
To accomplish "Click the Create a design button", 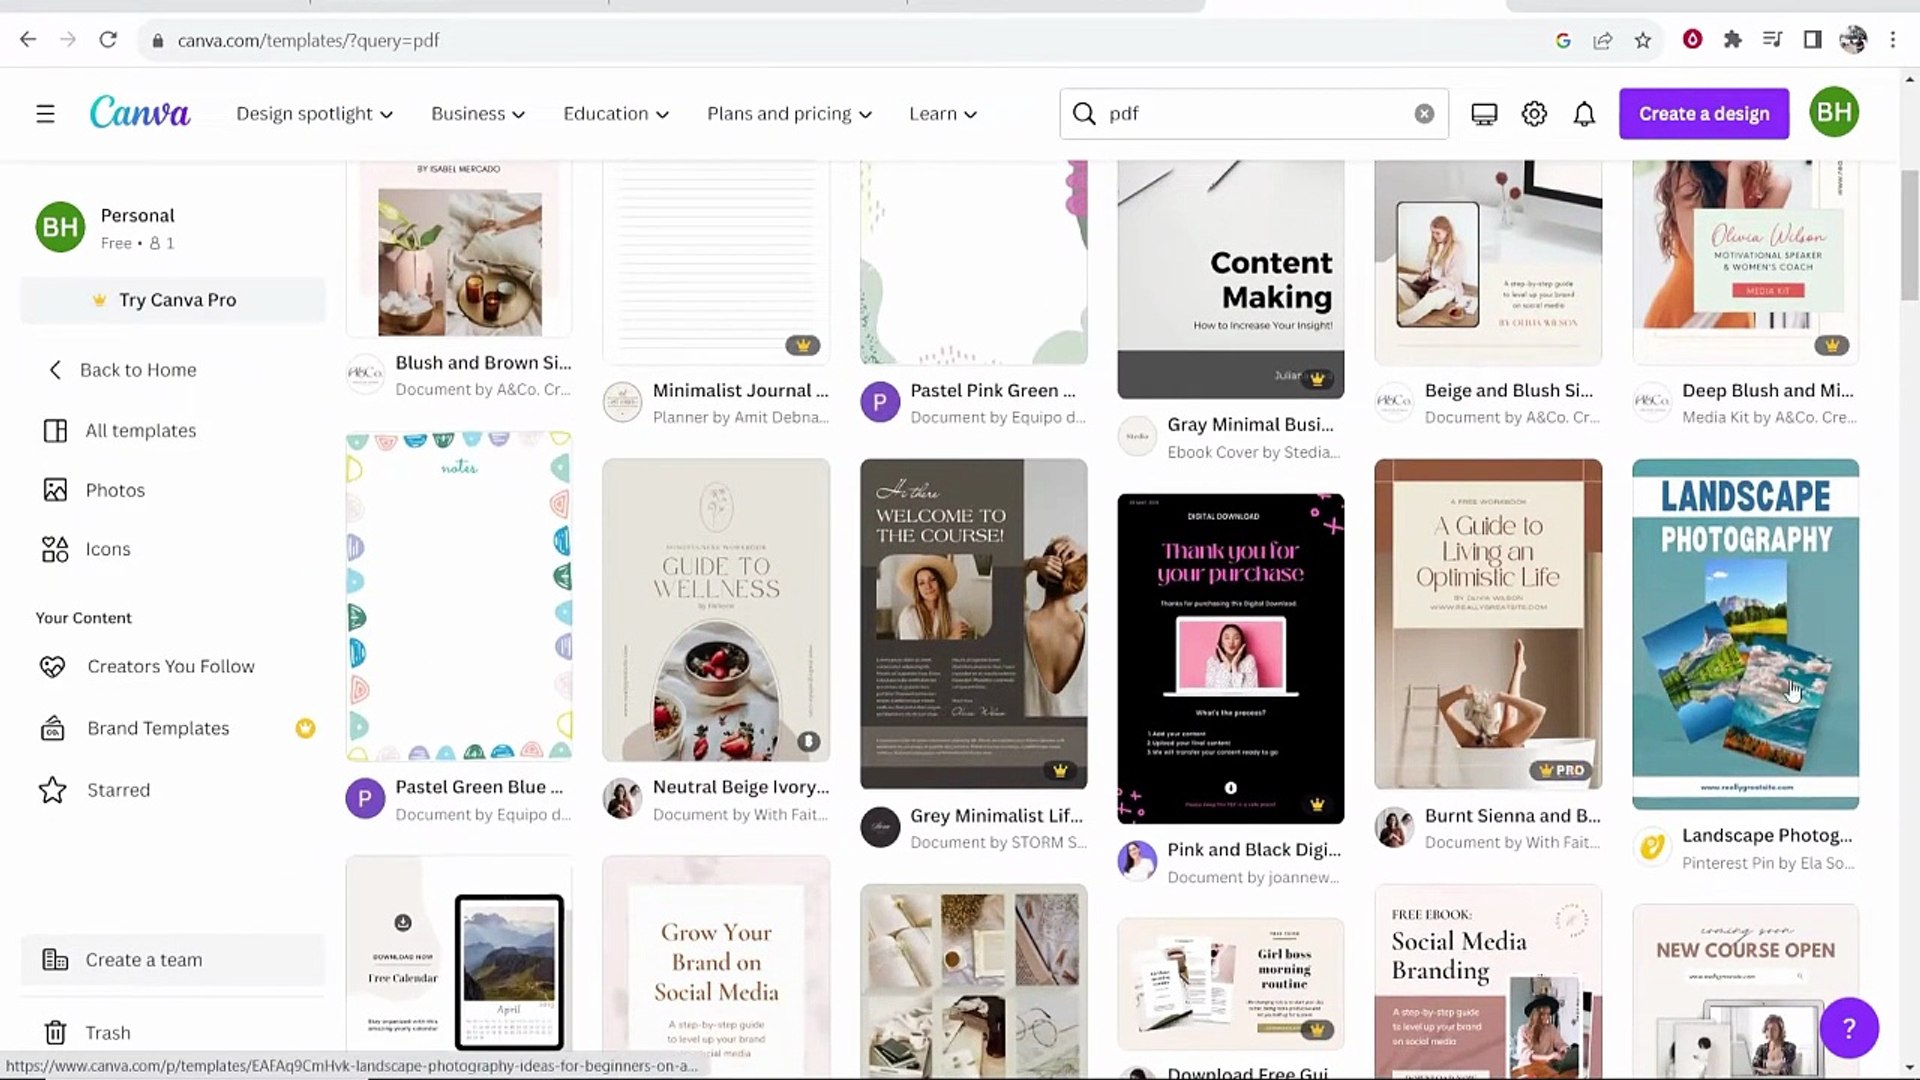I will tap(1703, 113).
